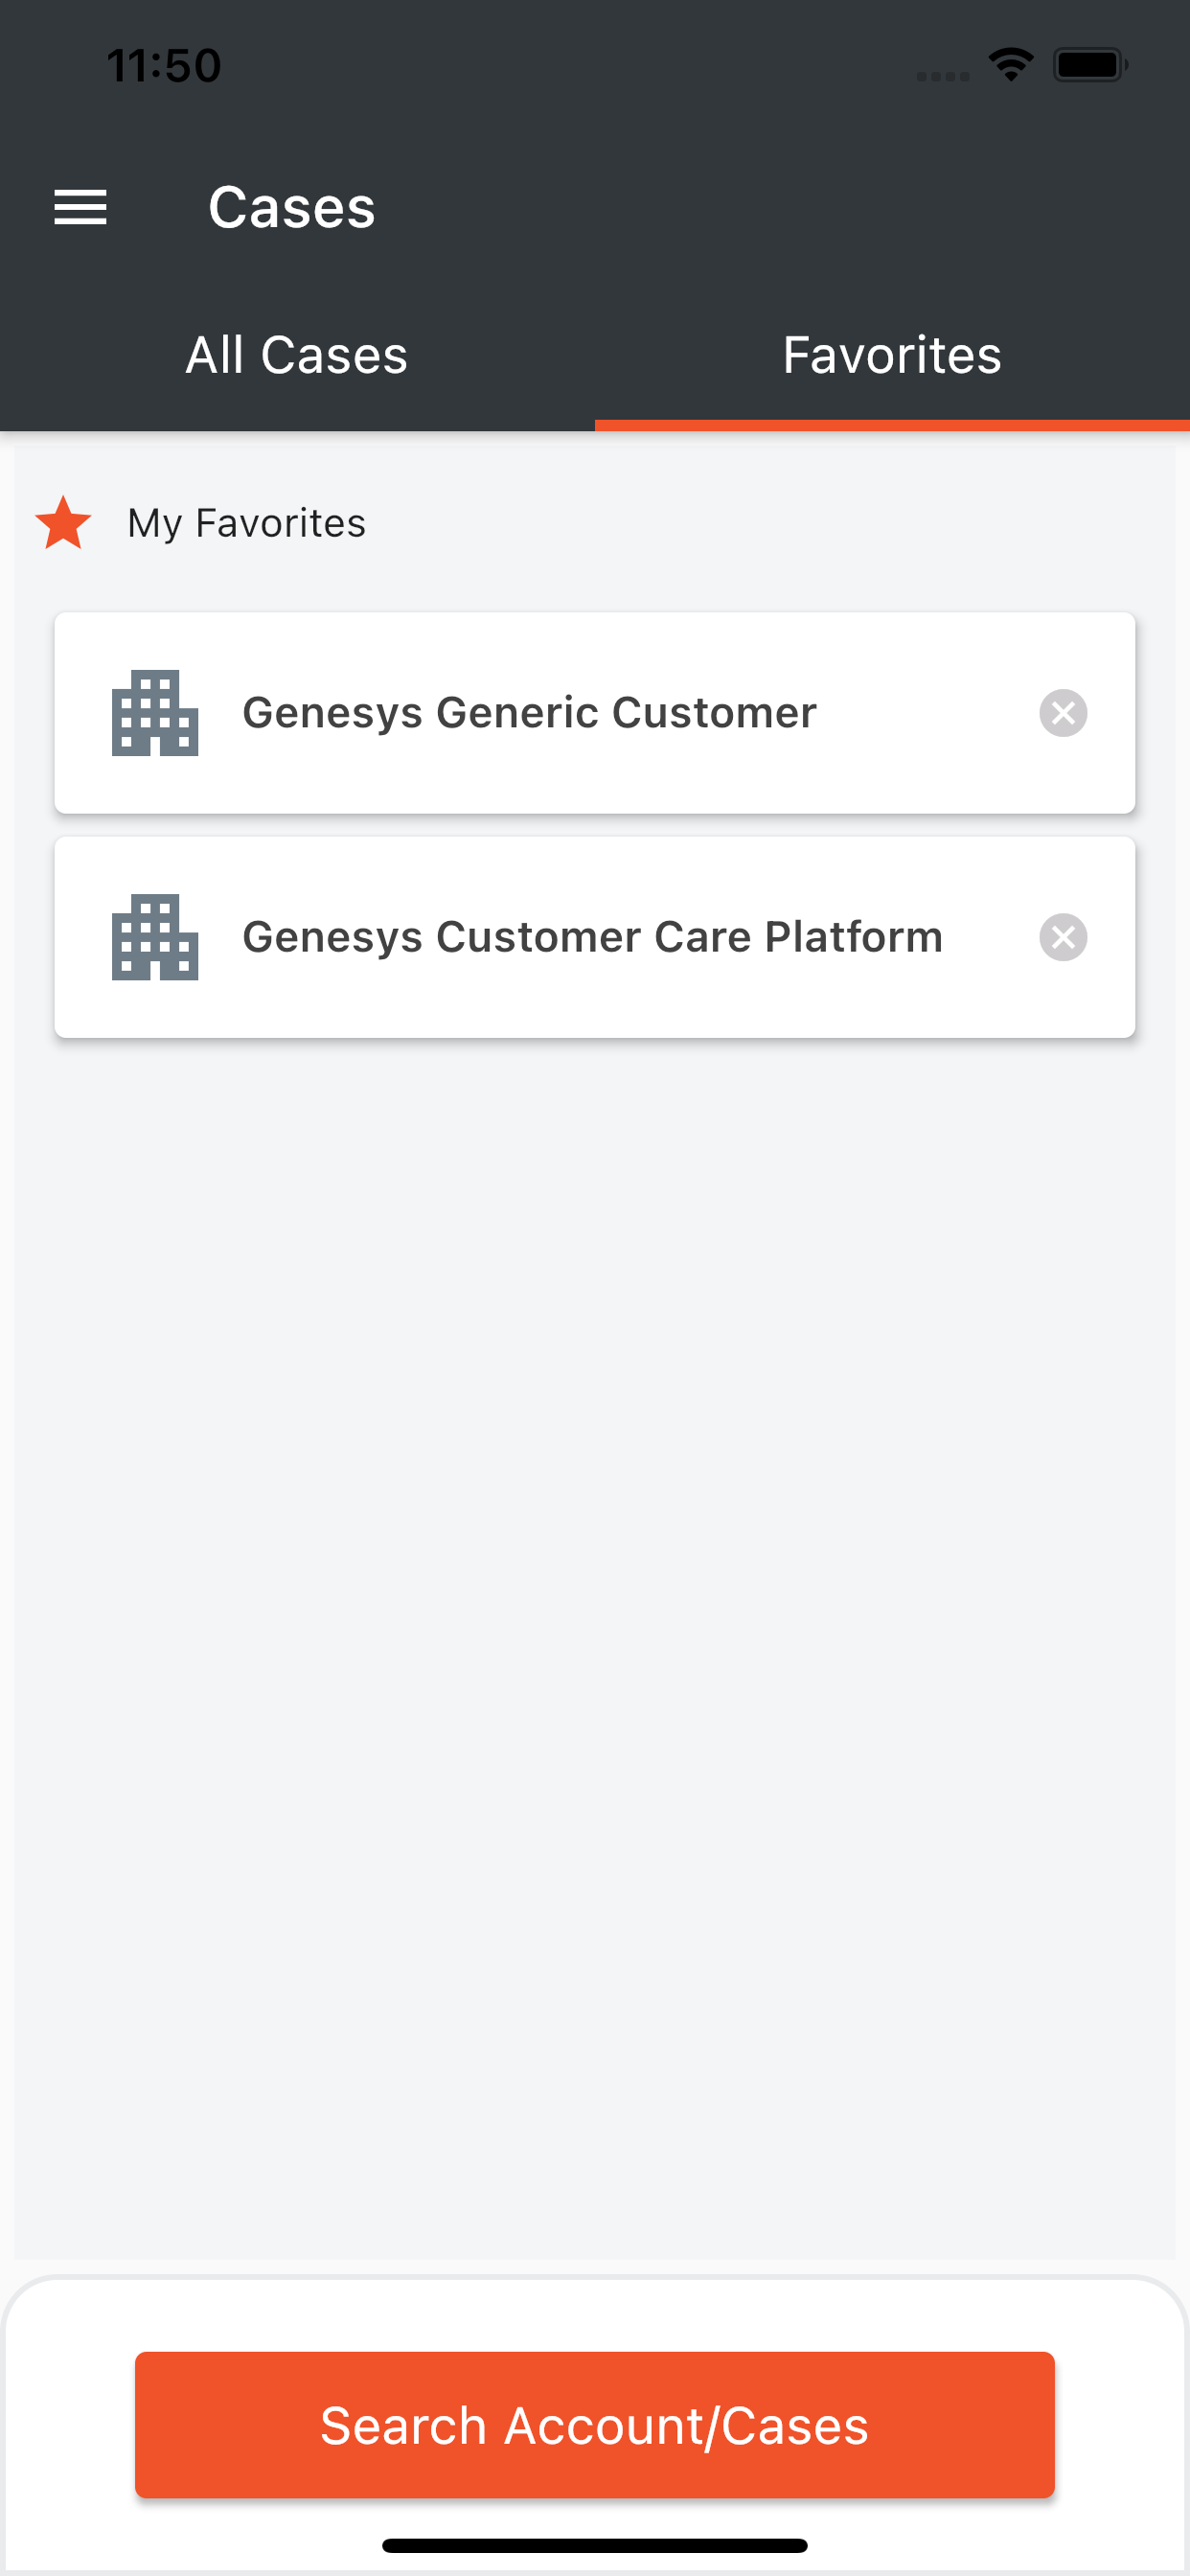Click the orange My Favorites star icon
This screenshot has width=1190, height=2576.
[x=63, y=523]
